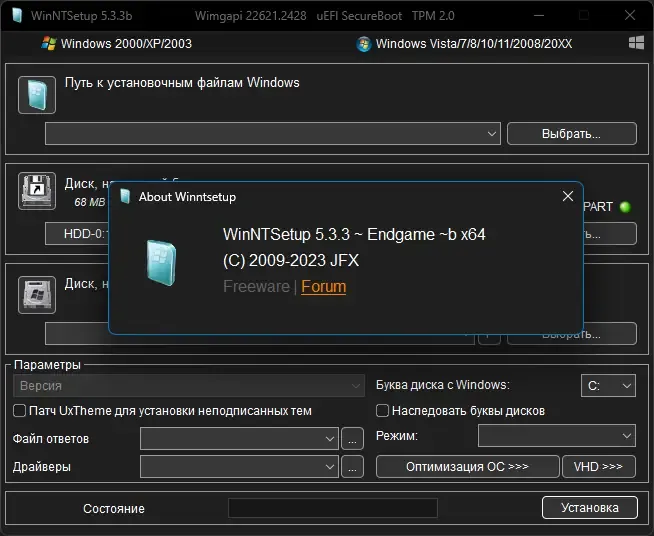The height and width of the screenshot is (536, 654).
Task: Click the '(C) 2009-2023 JFX' text
Action: click(291, 261)
